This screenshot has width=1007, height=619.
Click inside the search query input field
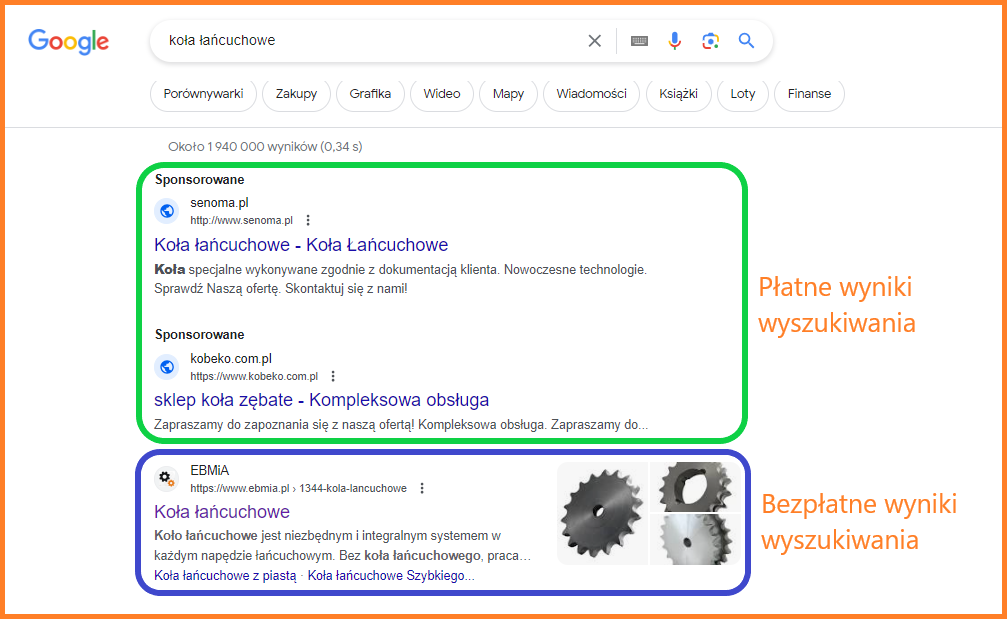pos(350,40)
